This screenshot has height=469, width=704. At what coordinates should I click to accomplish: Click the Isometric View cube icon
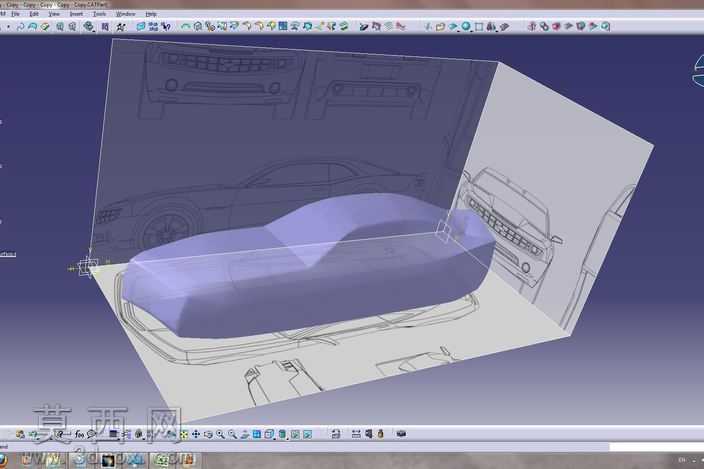[x=269, y=434]
